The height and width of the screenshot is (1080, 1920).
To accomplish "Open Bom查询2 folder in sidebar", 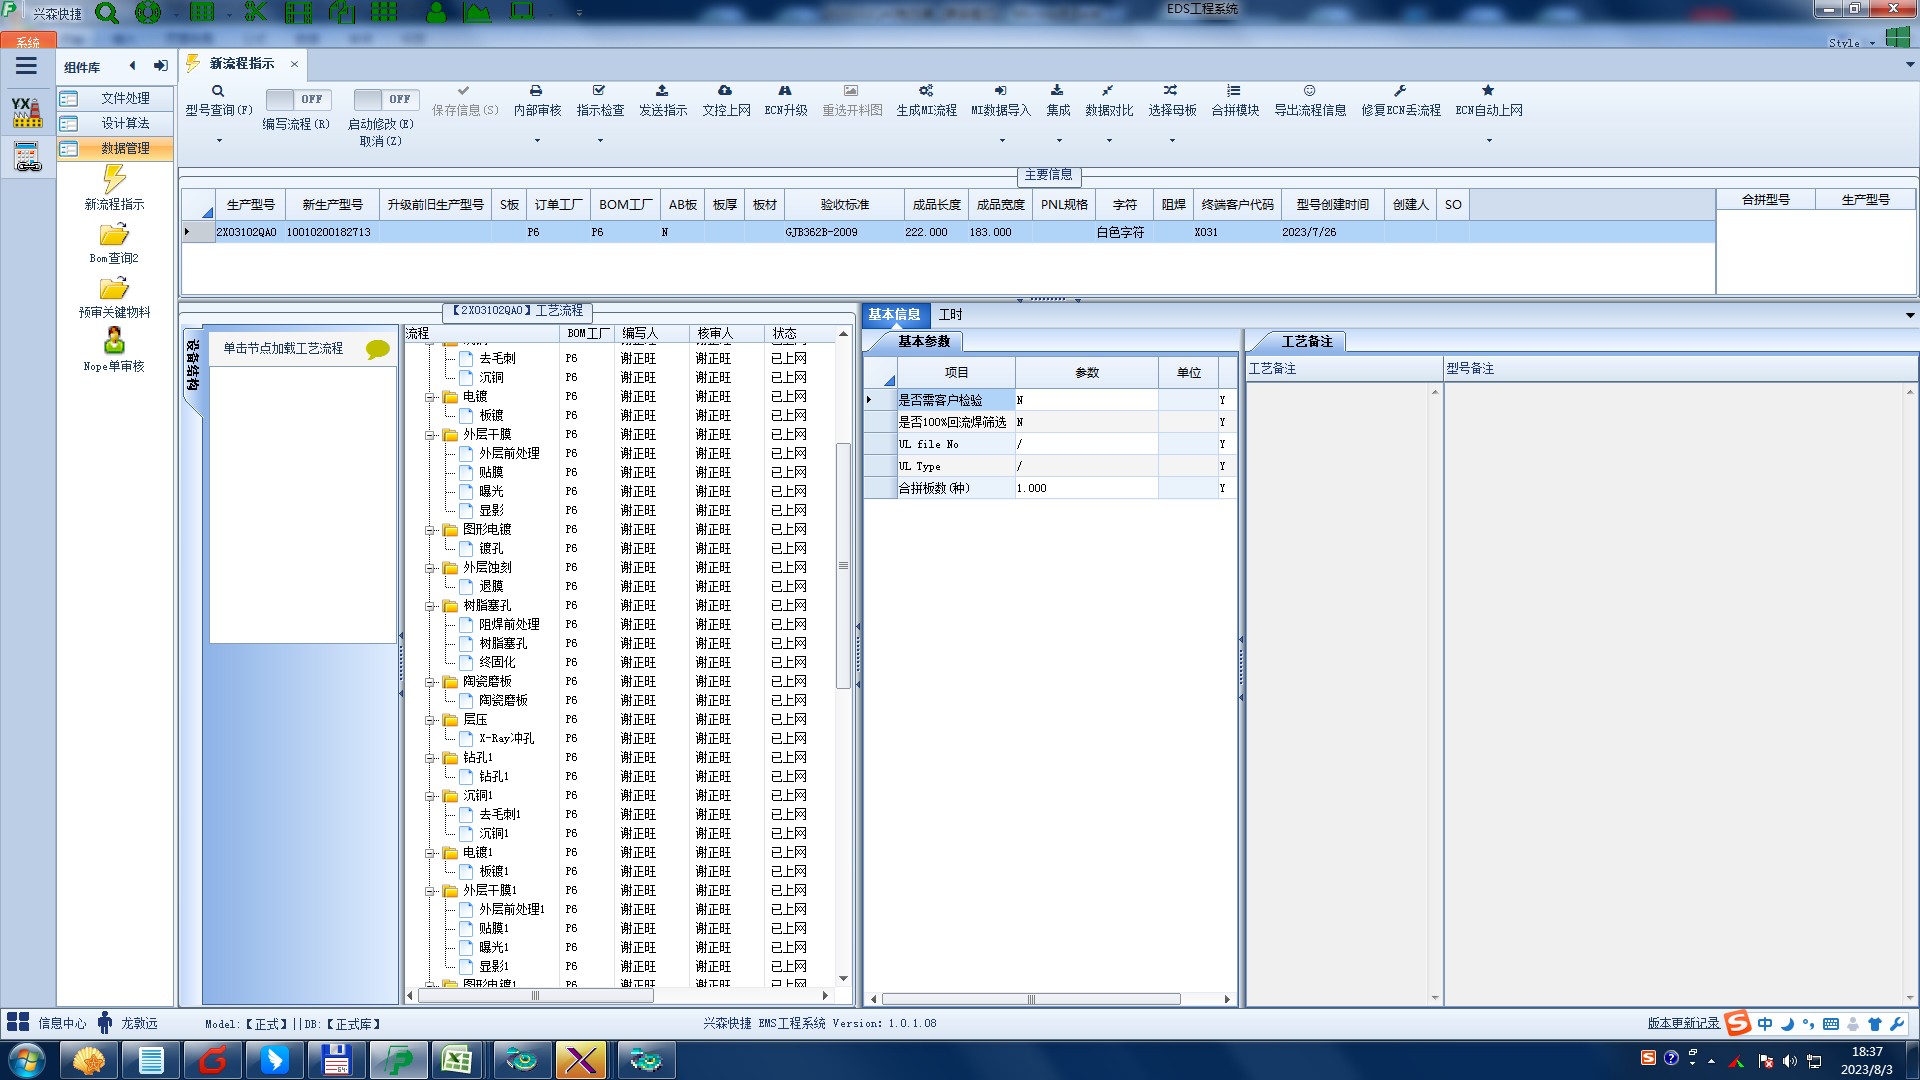I will point(114,236).
